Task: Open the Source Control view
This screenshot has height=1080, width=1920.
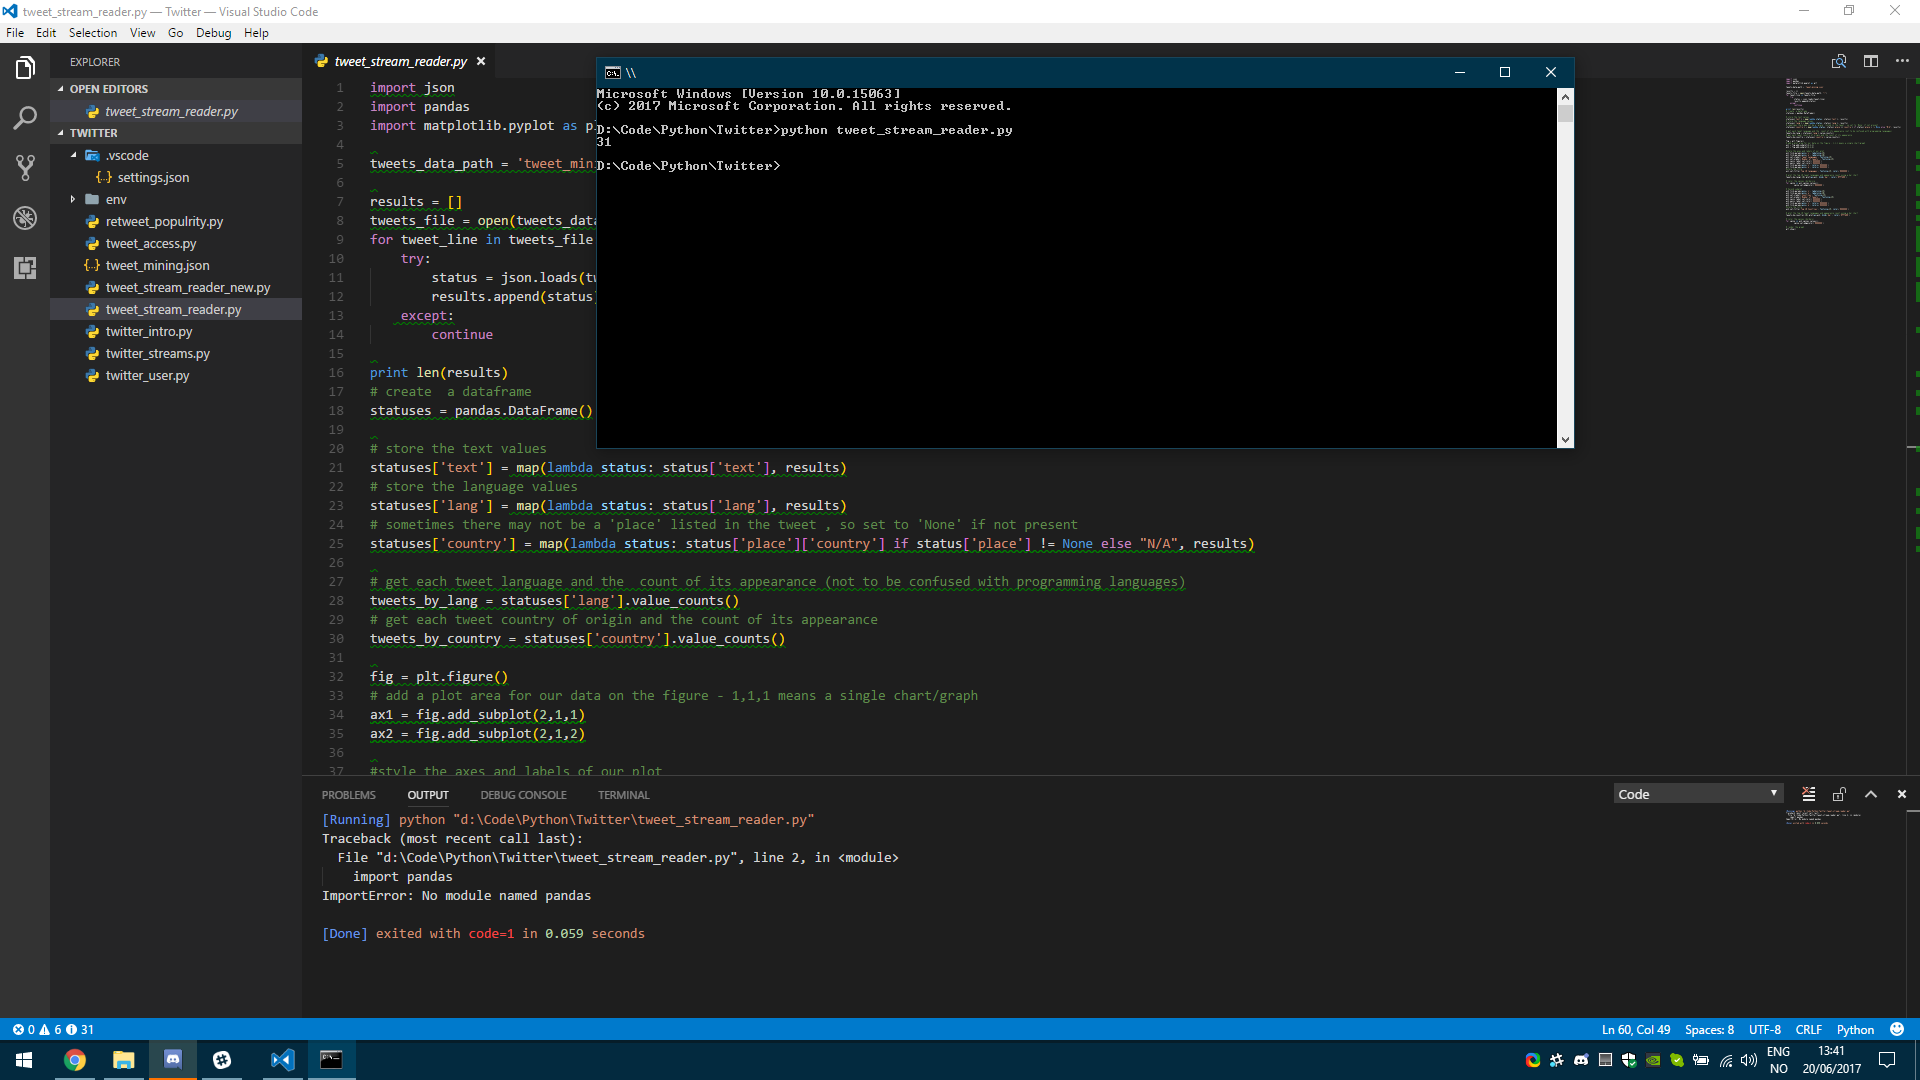Action: [25, 168]
